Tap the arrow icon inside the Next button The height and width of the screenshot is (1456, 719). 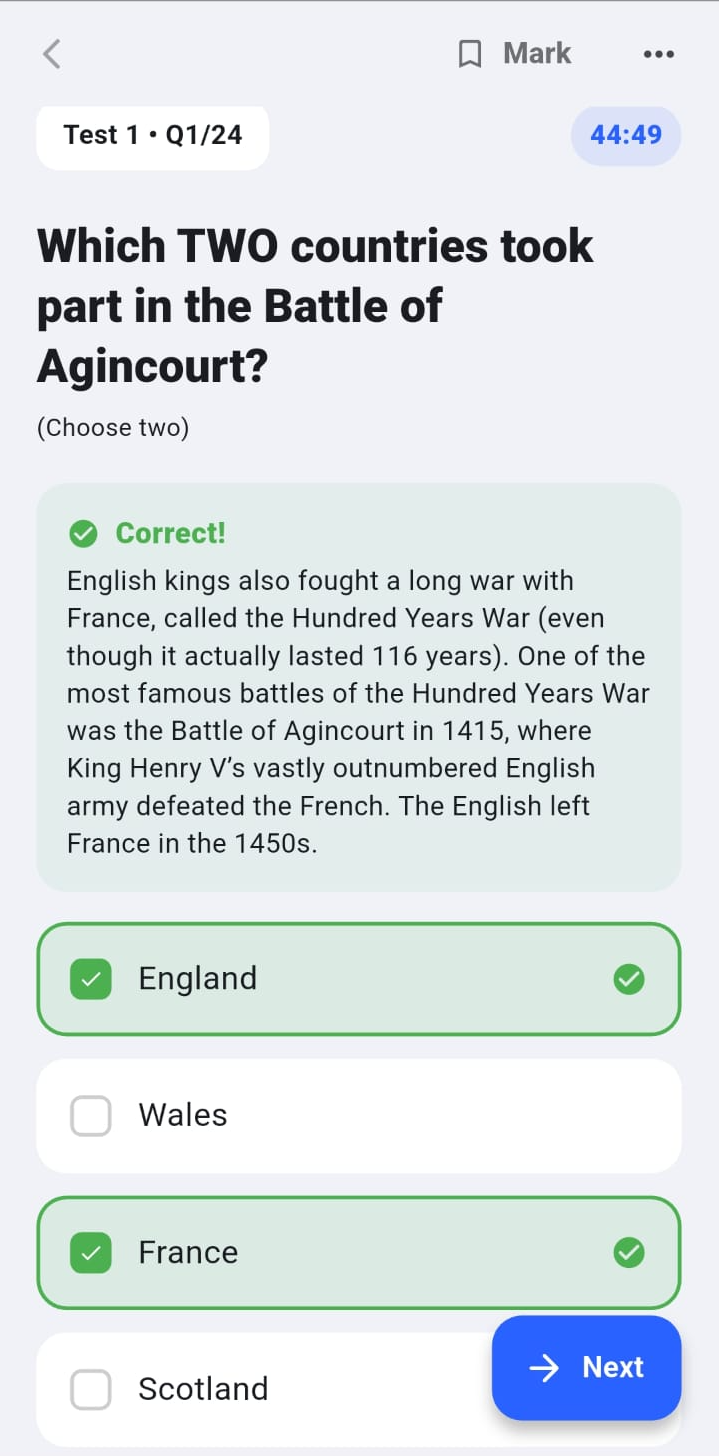pos(544,1367)
